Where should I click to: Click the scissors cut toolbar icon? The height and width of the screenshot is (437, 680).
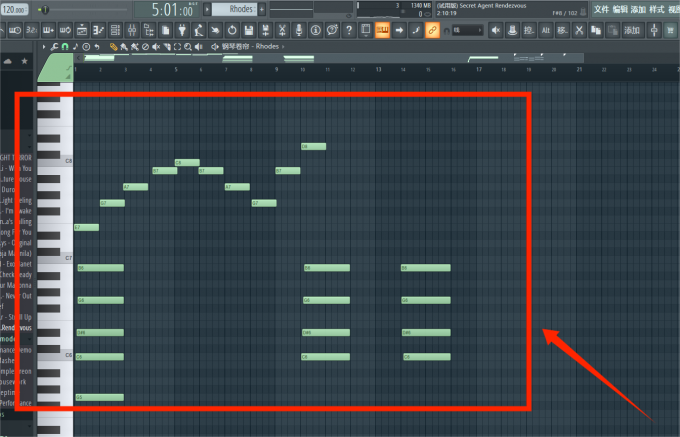tap(579, 30)
